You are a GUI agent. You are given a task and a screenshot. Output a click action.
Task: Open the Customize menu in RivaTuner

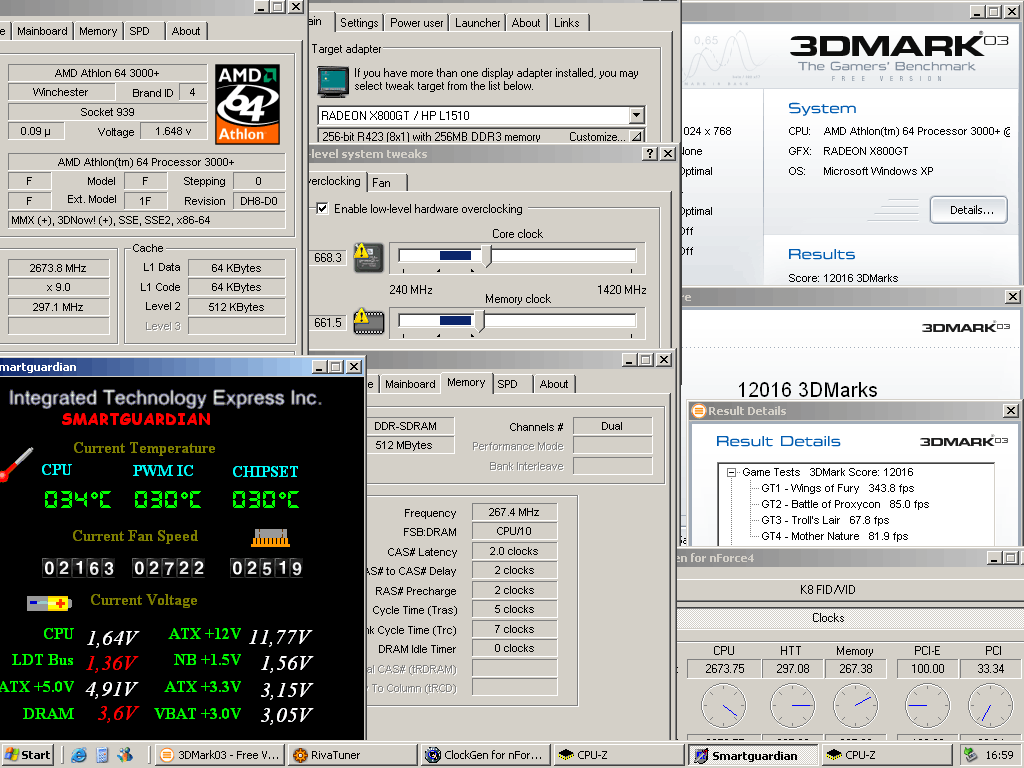(597, 136)
